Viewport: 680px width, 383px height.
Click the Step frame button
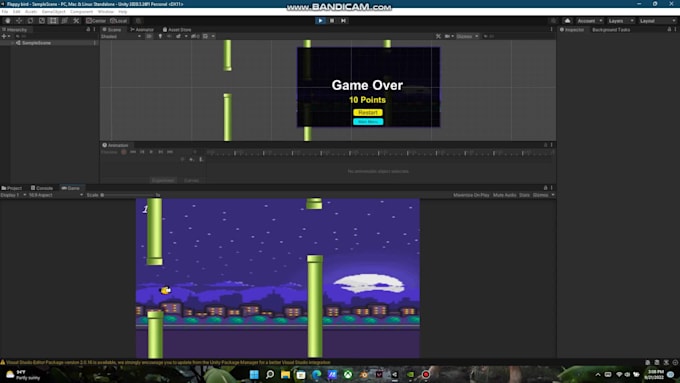pyautogui.click(x=343, y=20)
